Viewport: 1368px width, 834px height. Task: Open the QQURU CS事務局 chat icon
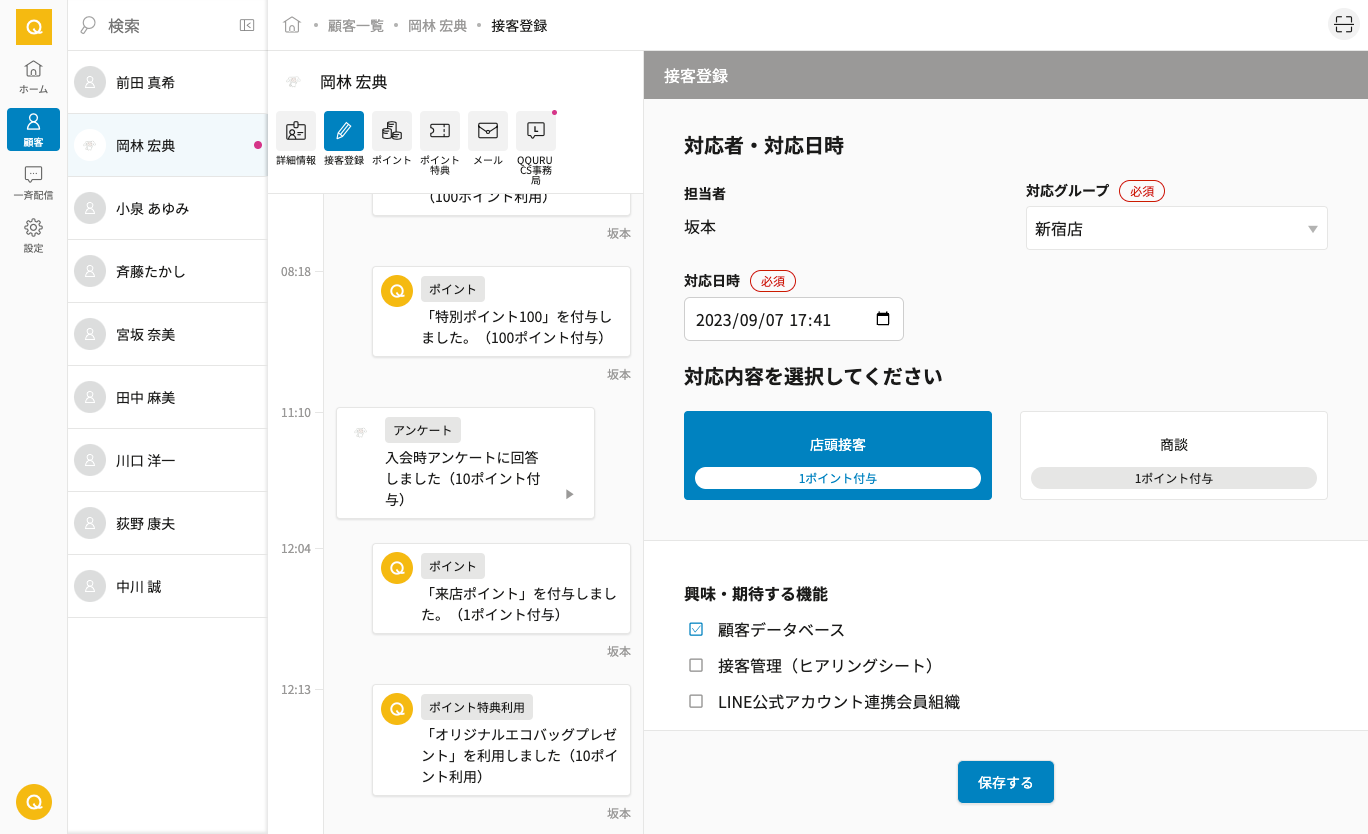click(x=535, y=131)
